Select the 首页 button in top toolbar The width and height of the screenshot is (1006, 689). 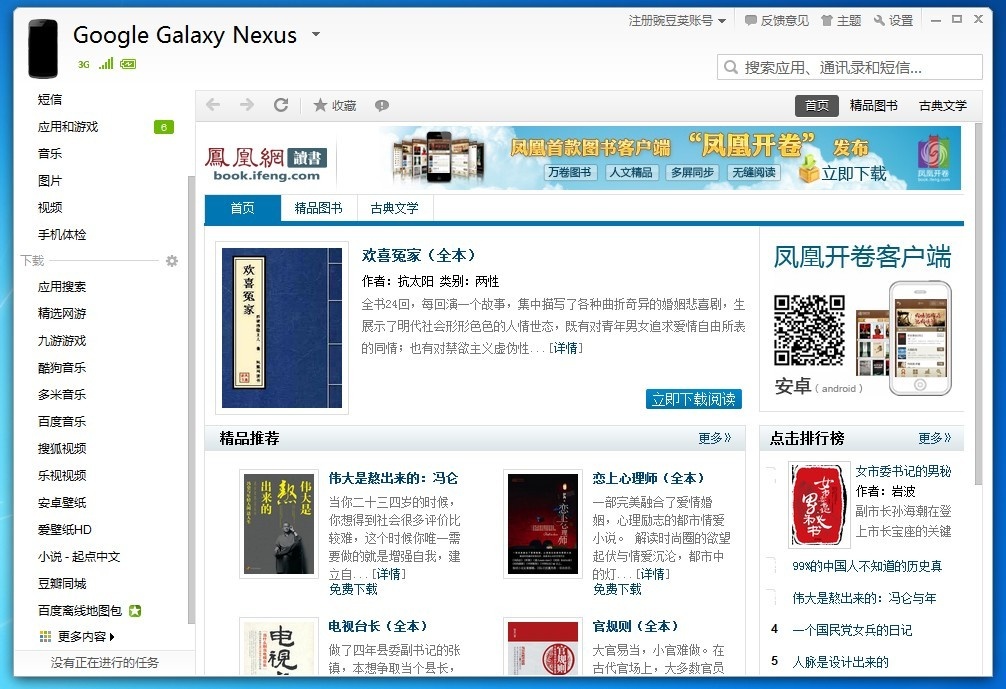click(x=817, y=105)
